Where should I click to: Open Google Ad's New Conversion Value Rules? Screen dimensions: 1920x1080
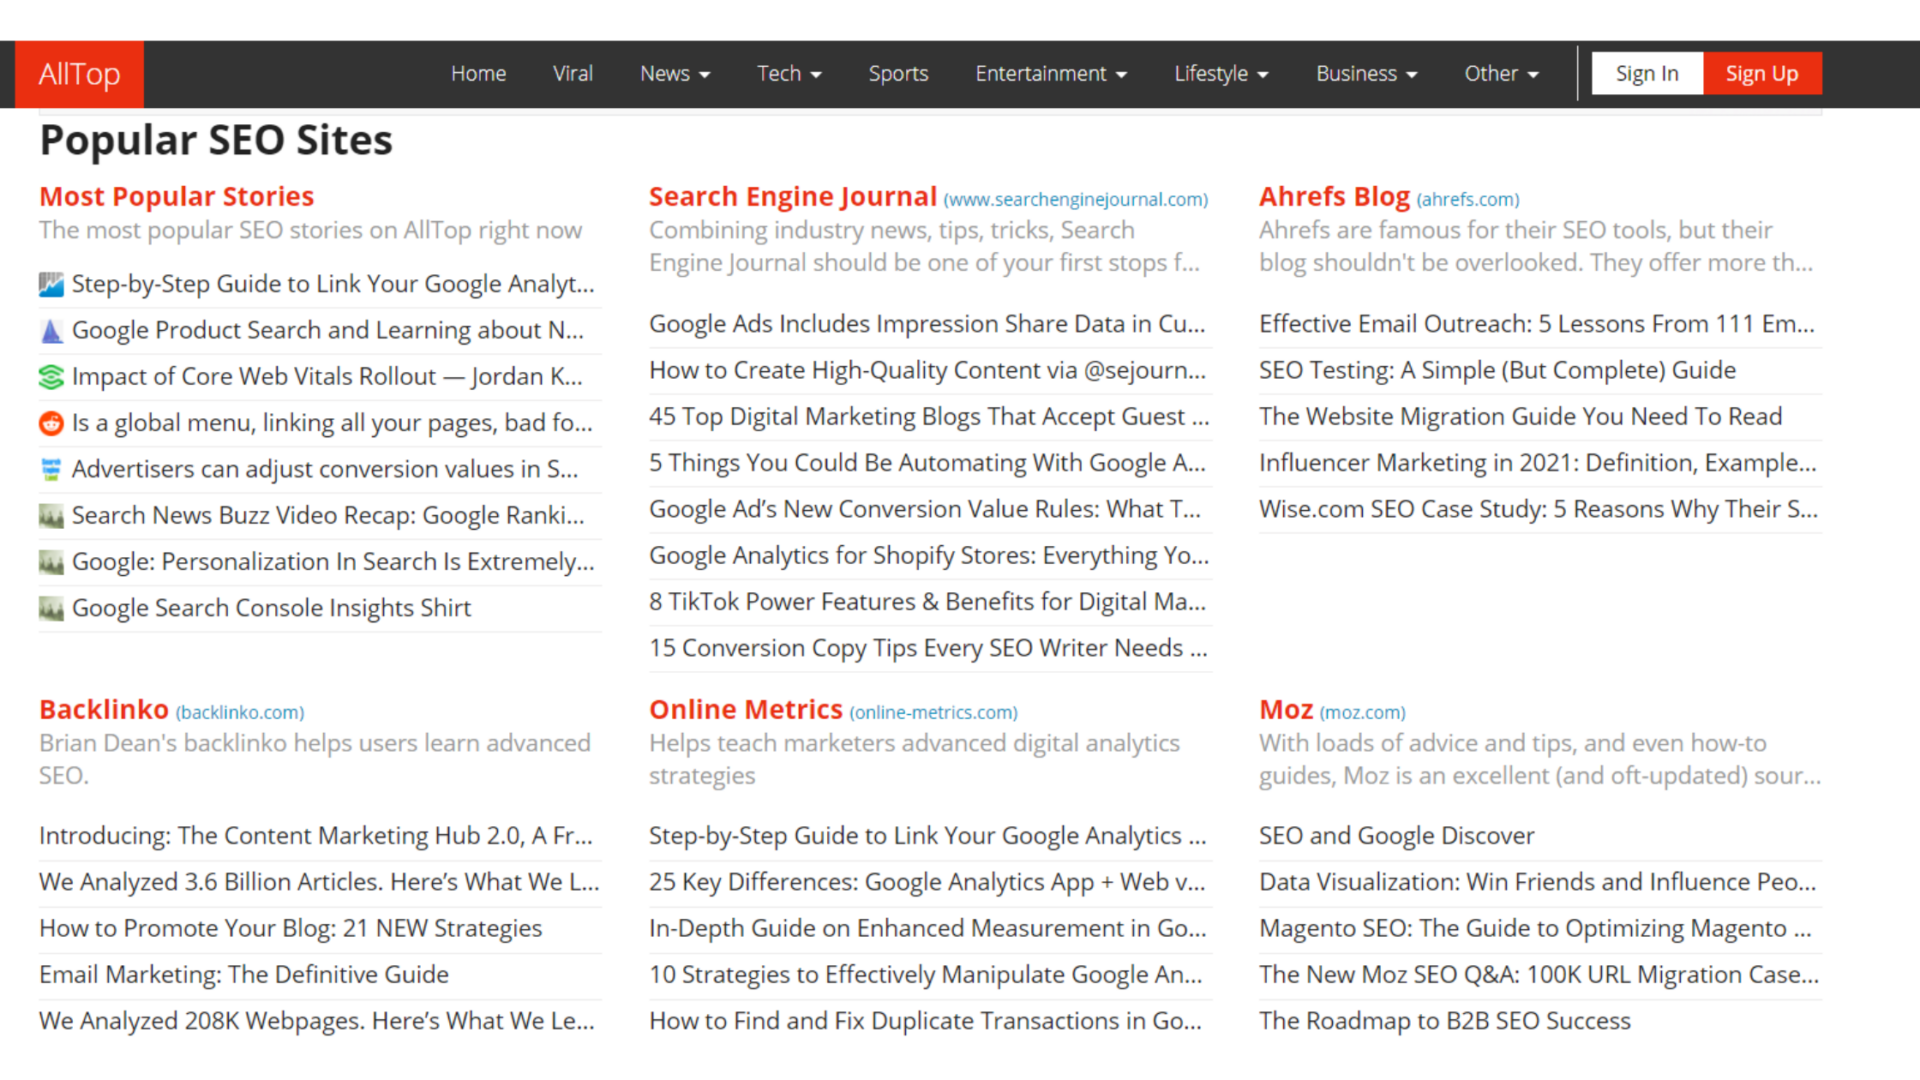point(925,510)
